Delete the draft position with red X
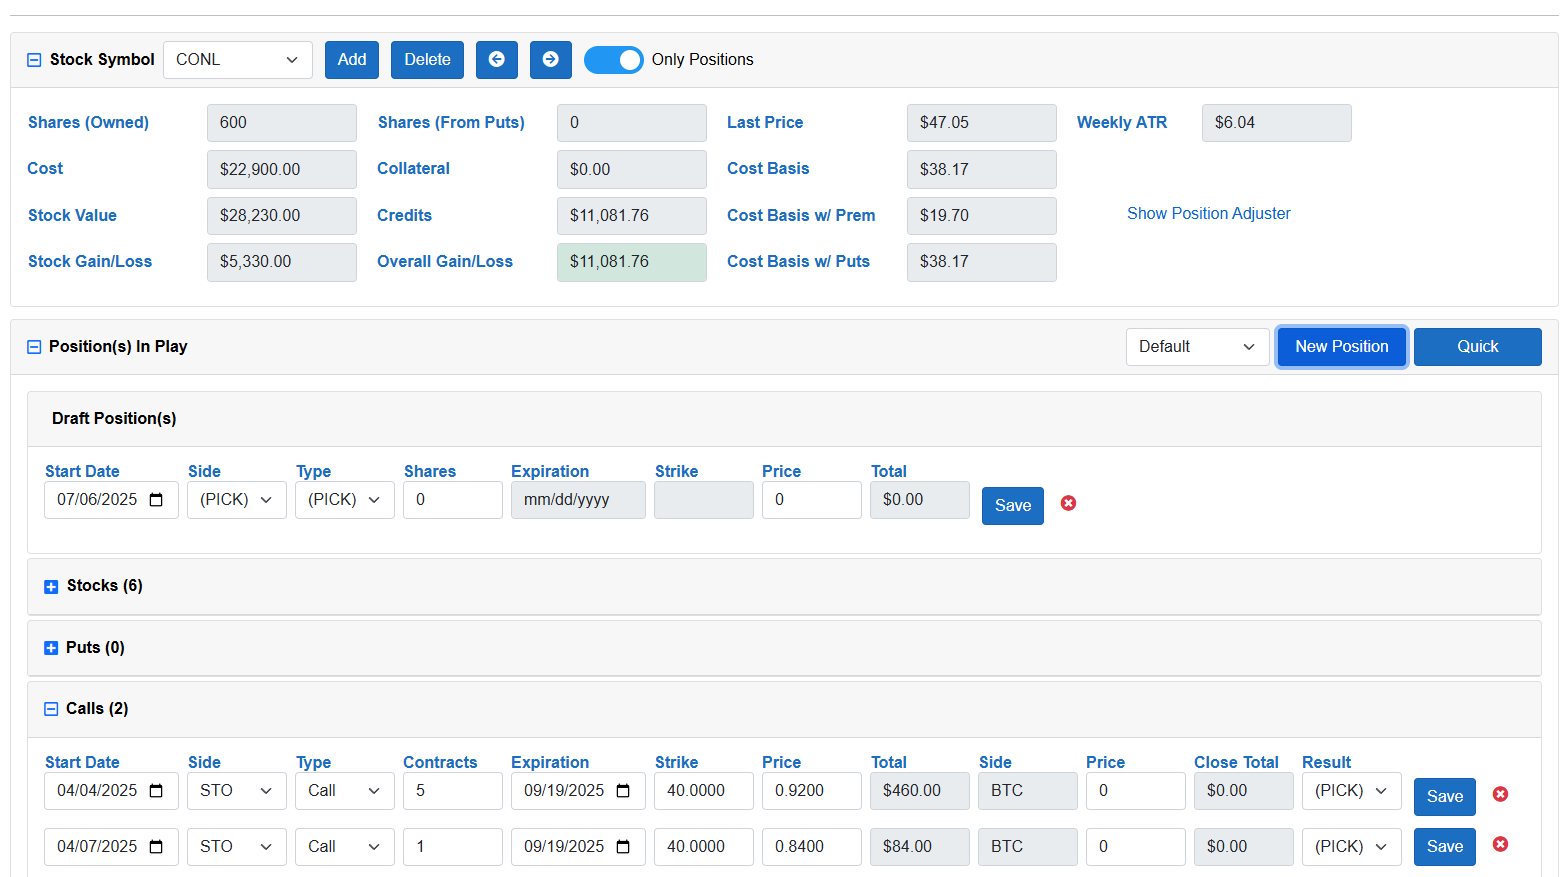 [x=1068, y=503]
